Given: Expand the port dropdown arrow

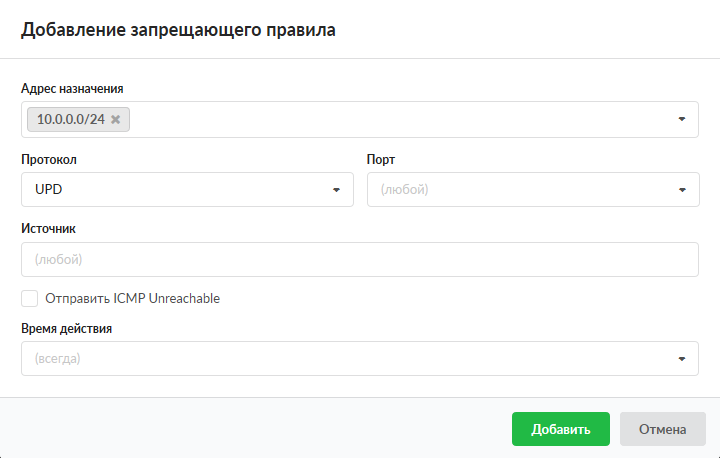Looking at the screenshot, I should pyautogui.click(x=681, y=189).
